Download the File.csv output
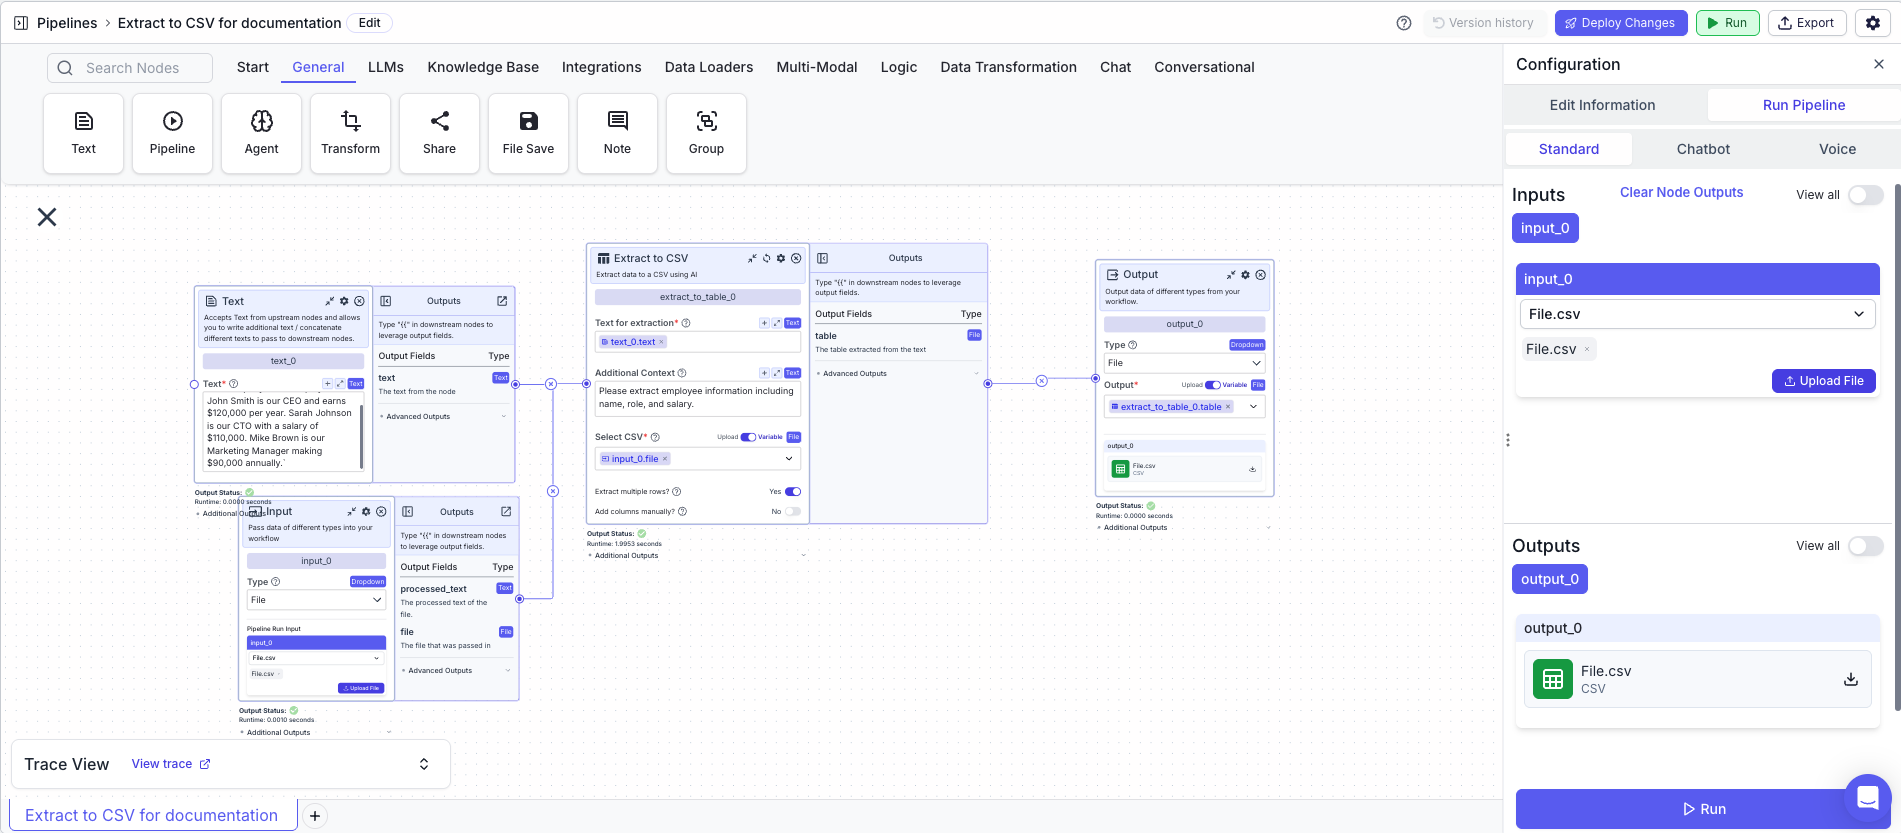Viewport: 1901px width, 833px height. click(x=1851, y=680)
